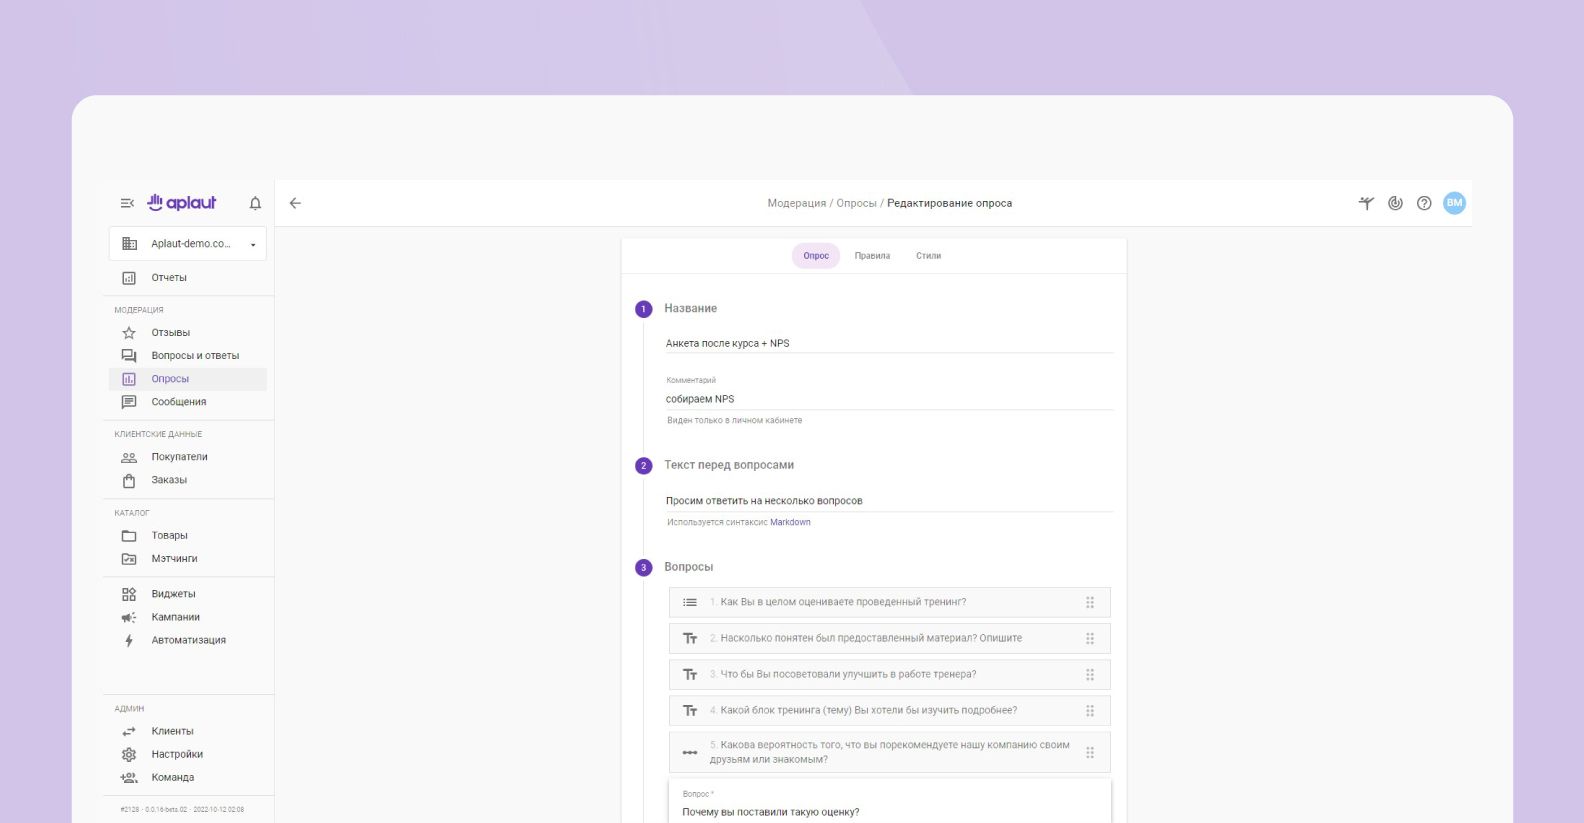Click Опросы in the breadcrumb

856,203
